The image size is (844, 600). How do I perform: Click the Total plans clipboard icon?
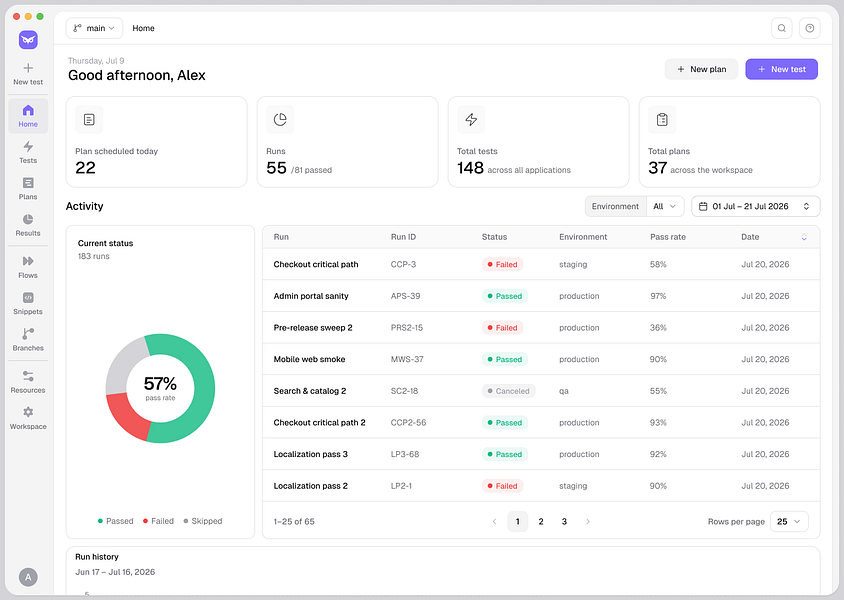(662, 119)
